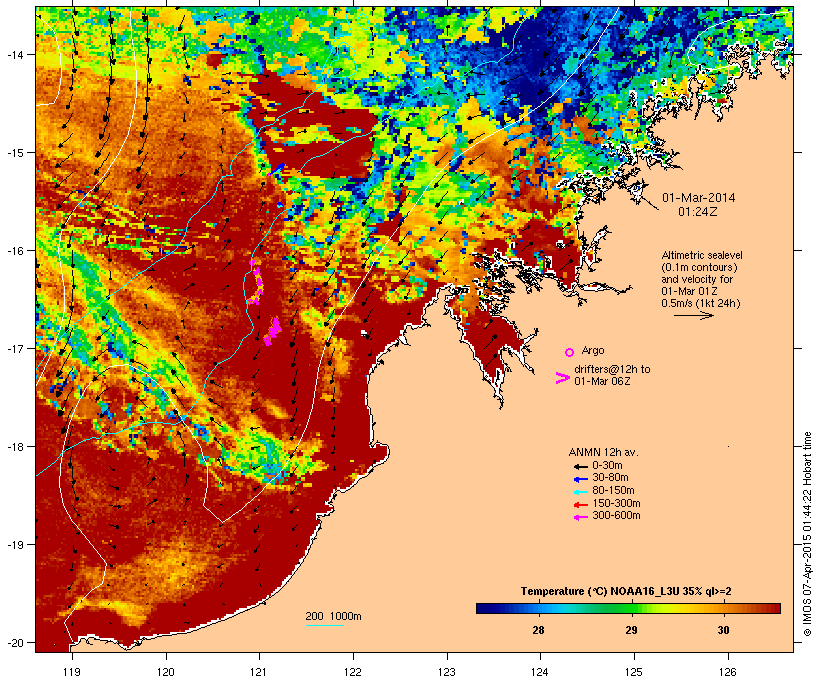Image resolution: width=820 pixels, height=680 pixels.
Task: Click the latitude label -19
Action: 14,545
